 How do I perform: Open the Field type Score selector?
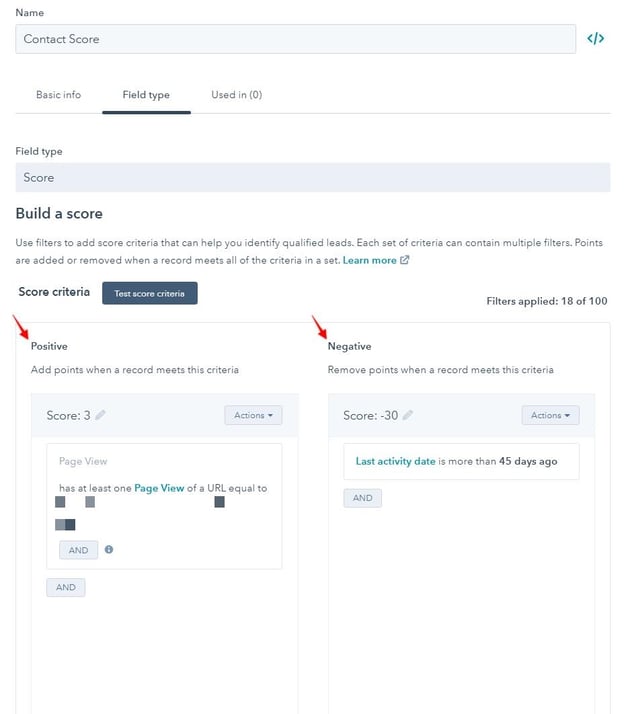(312, 177)
